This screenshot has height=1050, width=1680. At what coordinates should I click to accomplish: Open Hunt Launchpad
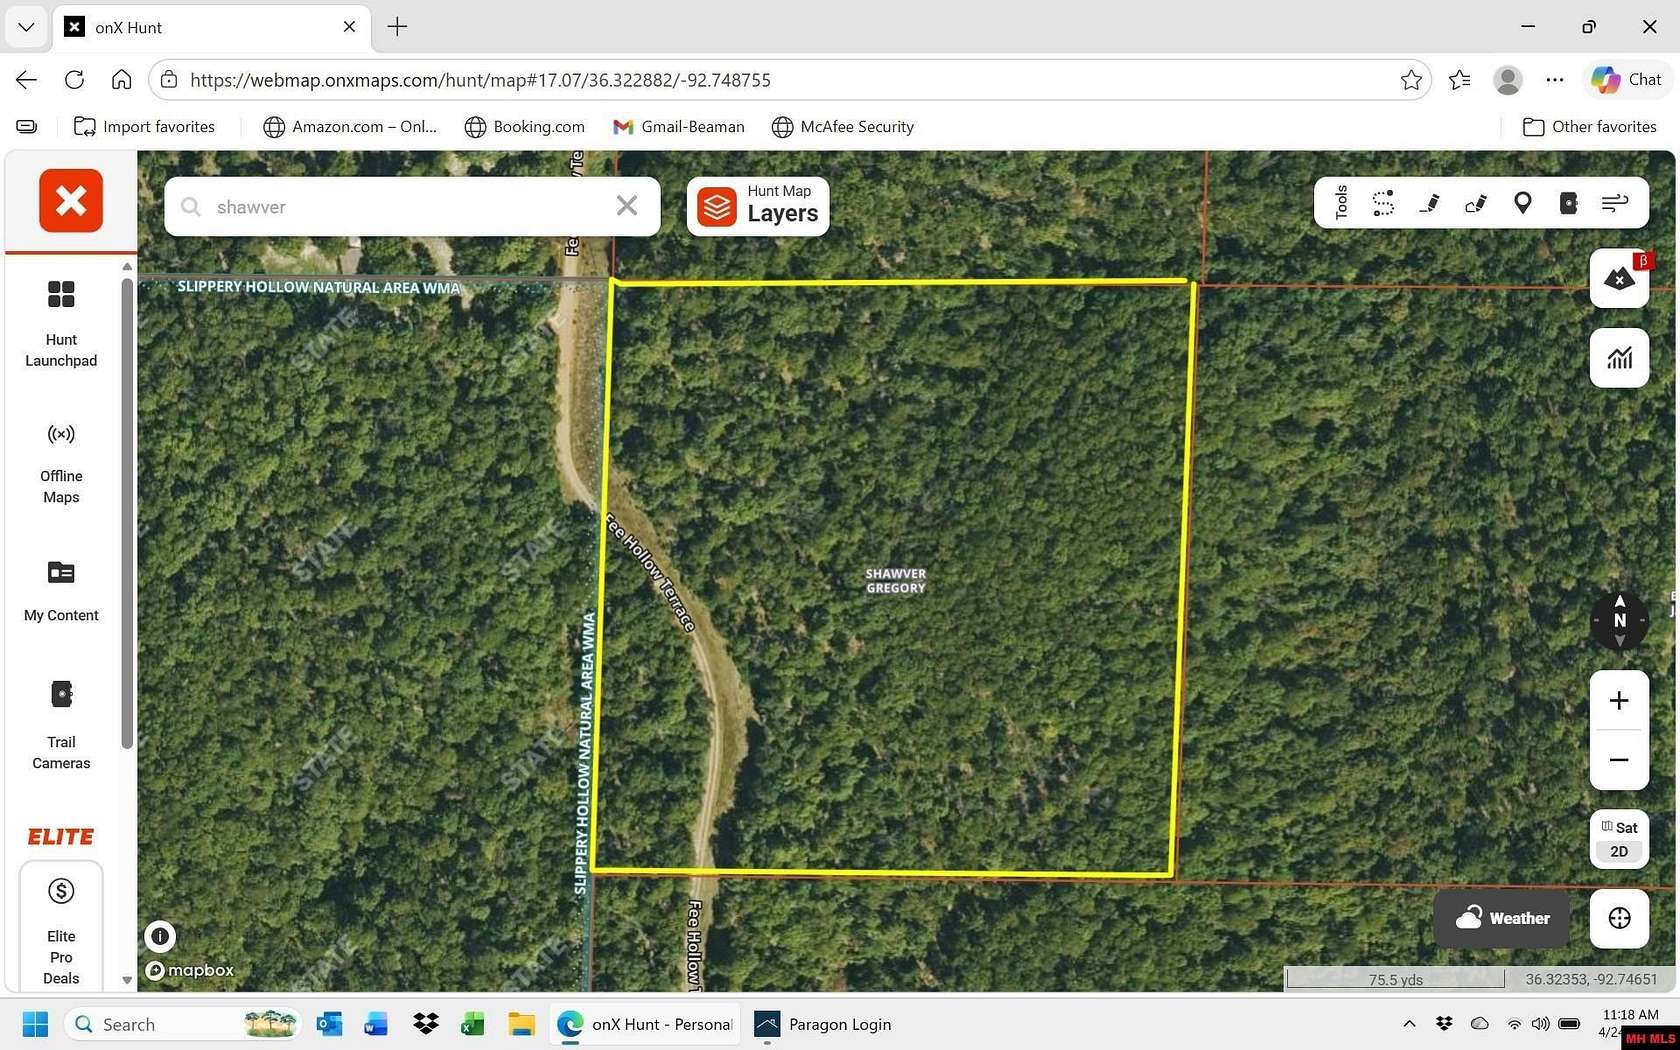60,322
